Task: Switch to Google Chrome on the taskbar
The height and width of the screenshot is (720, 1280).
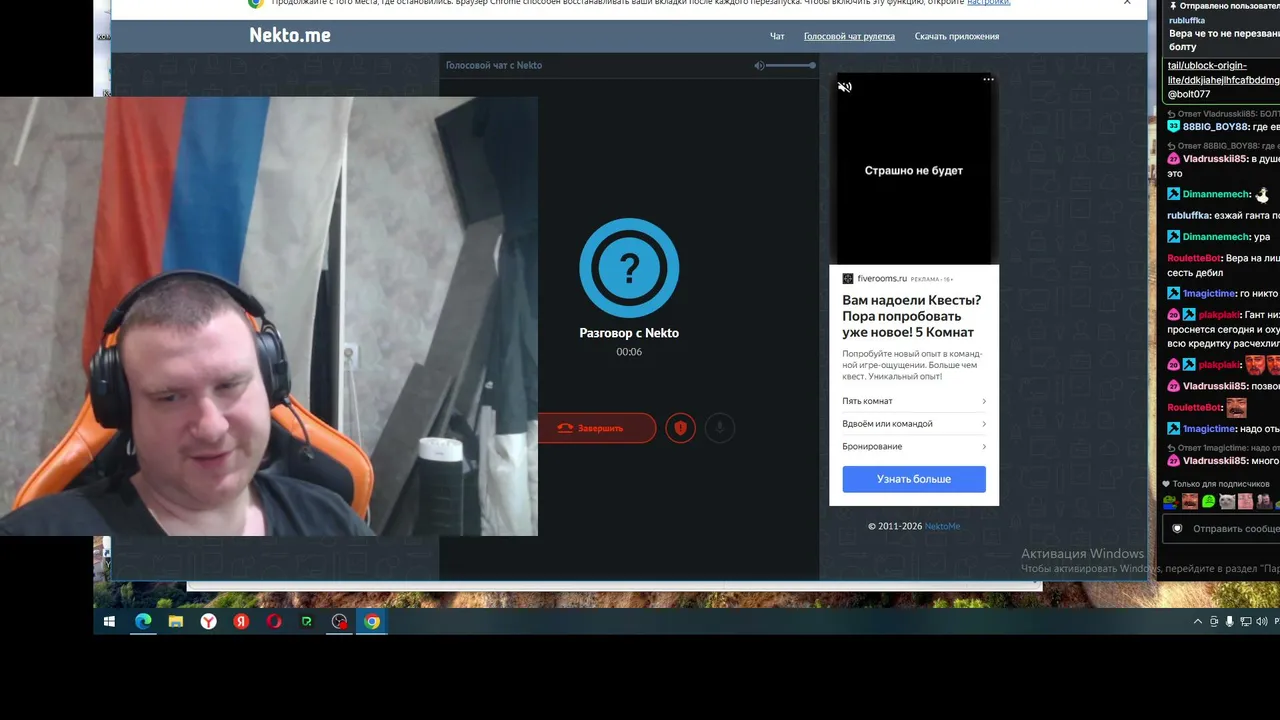Action: pos(372,622)
